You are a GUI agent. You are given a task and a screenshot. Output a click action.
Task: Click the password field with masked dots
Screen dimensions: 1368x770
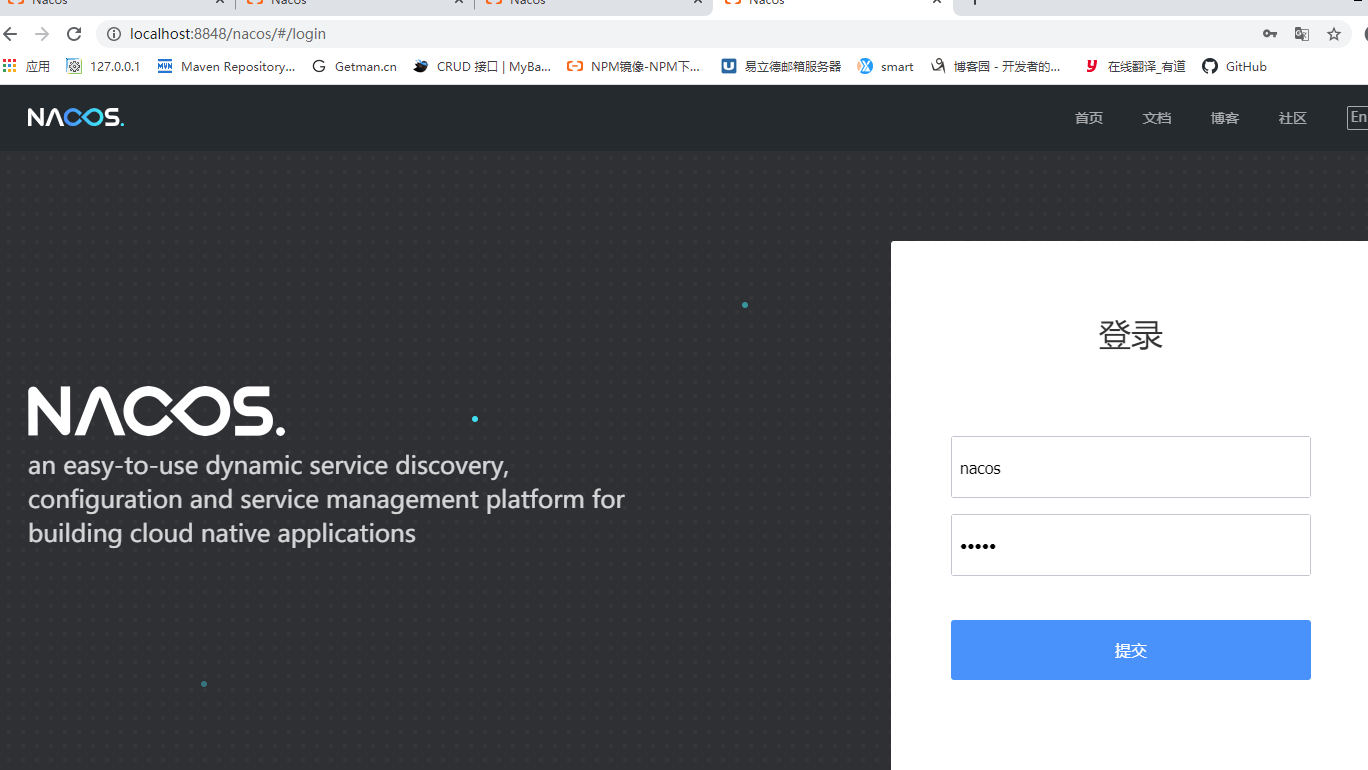[x=1131, y=545]
